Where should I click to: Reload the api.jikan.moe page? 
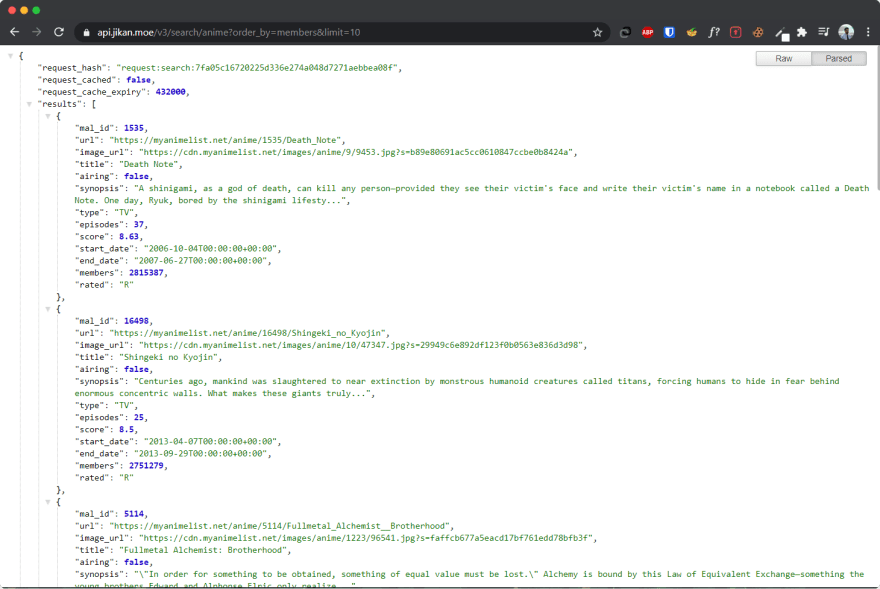[58, 32]
